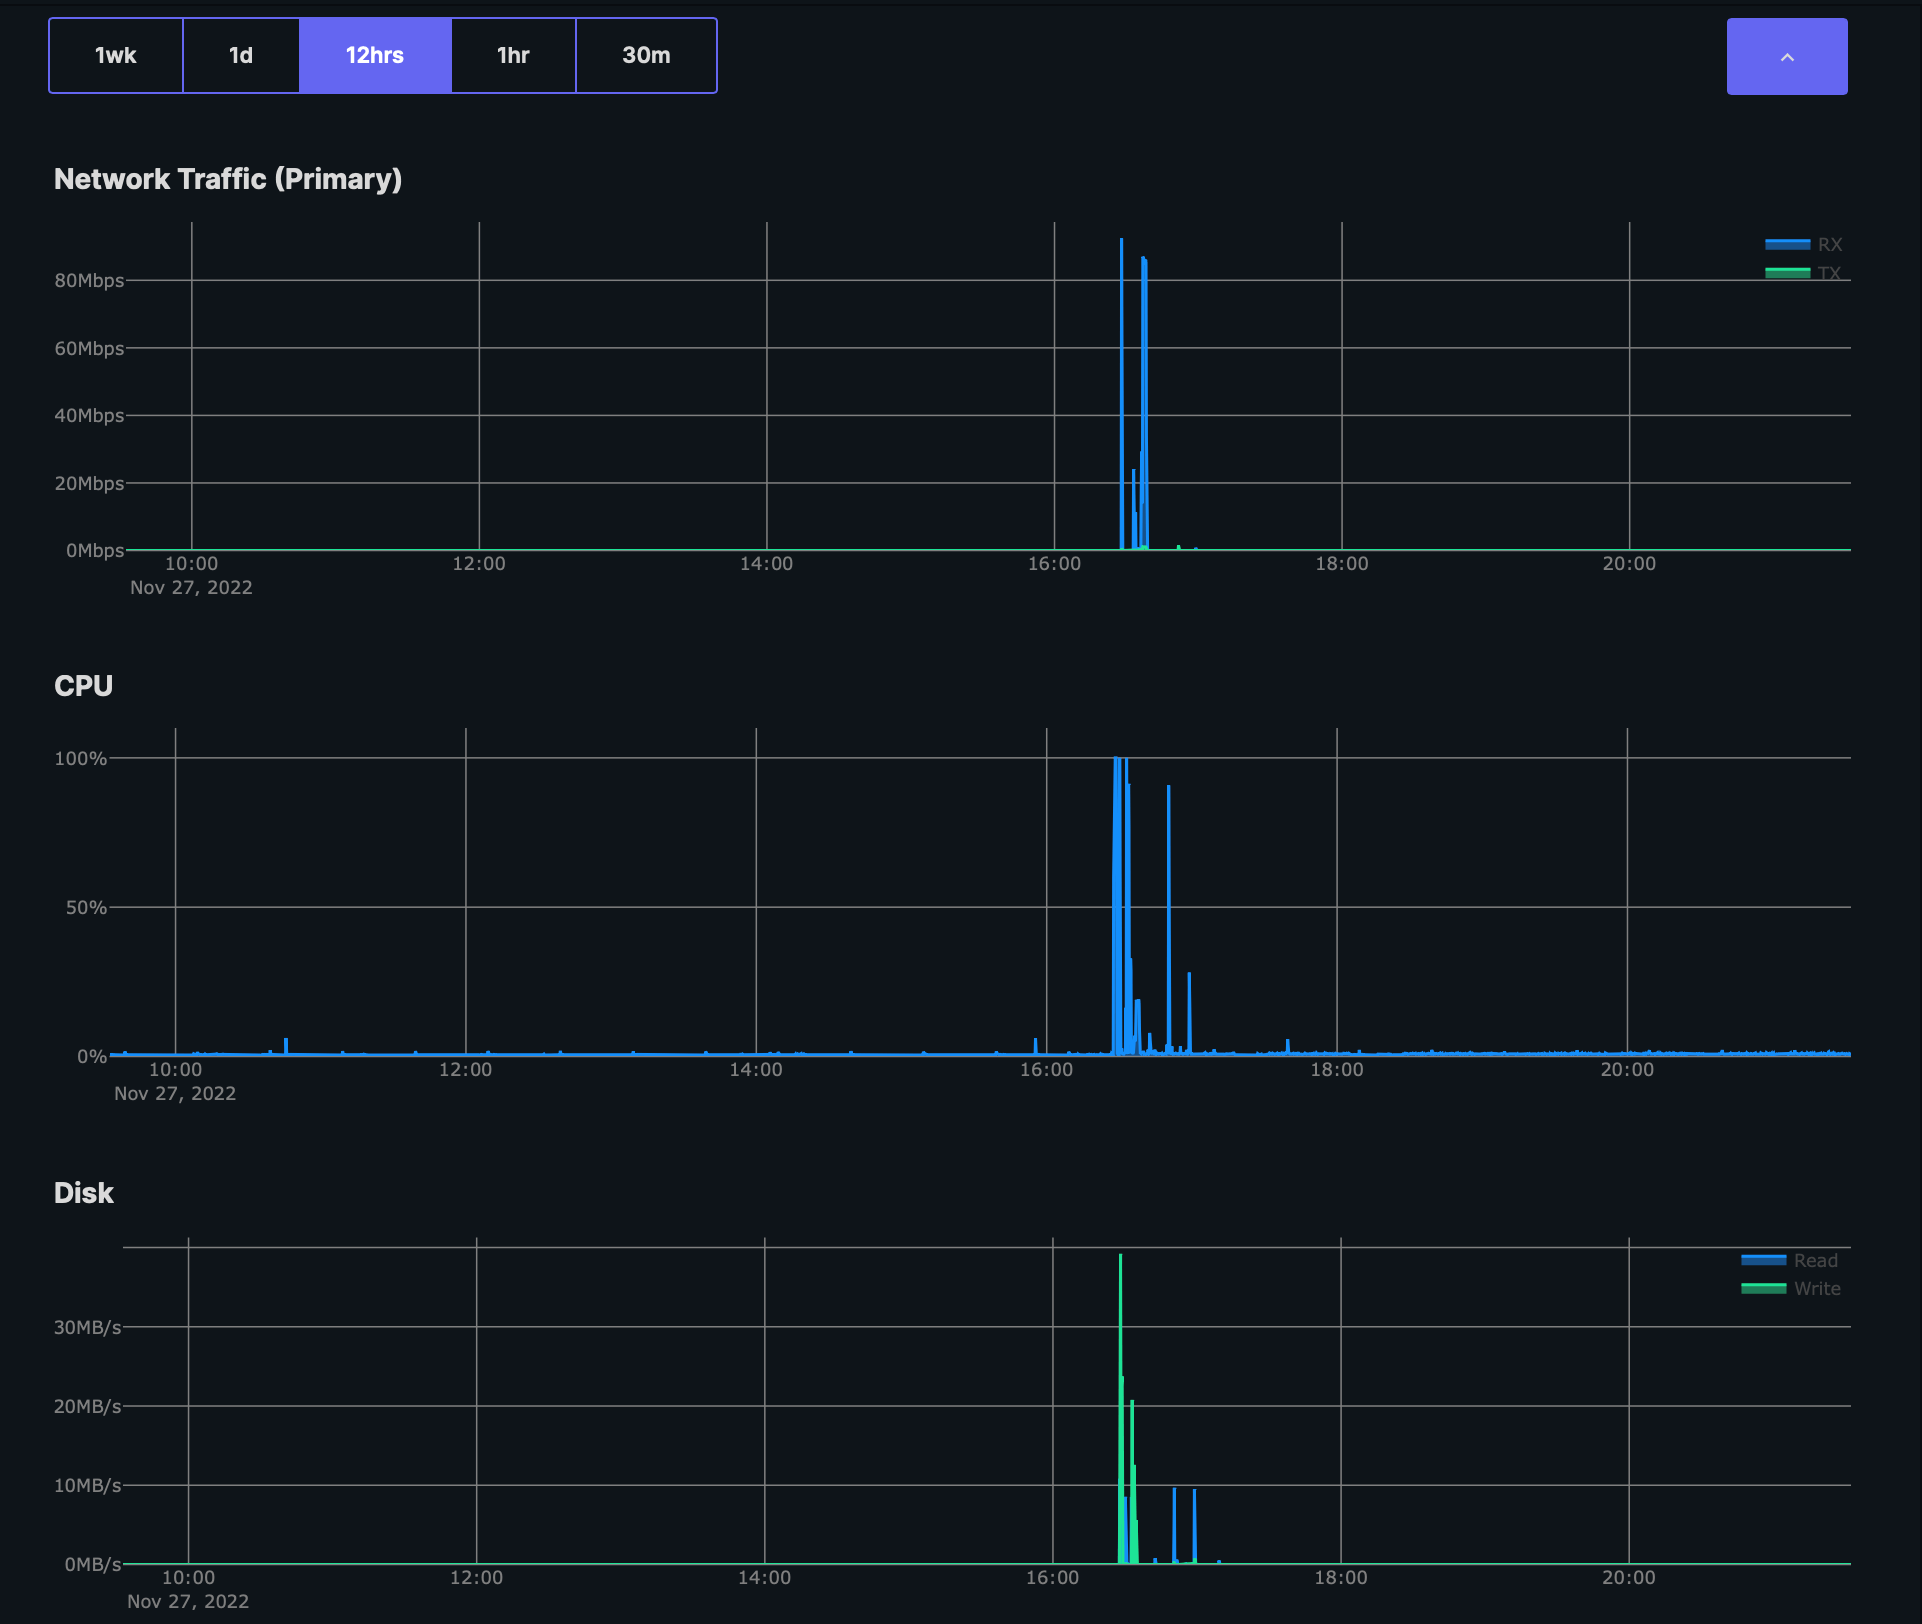Viewport: 1922px width, 1624px height.
Task: Toggle Read series in disk legend
Action: point(1815,1261)
